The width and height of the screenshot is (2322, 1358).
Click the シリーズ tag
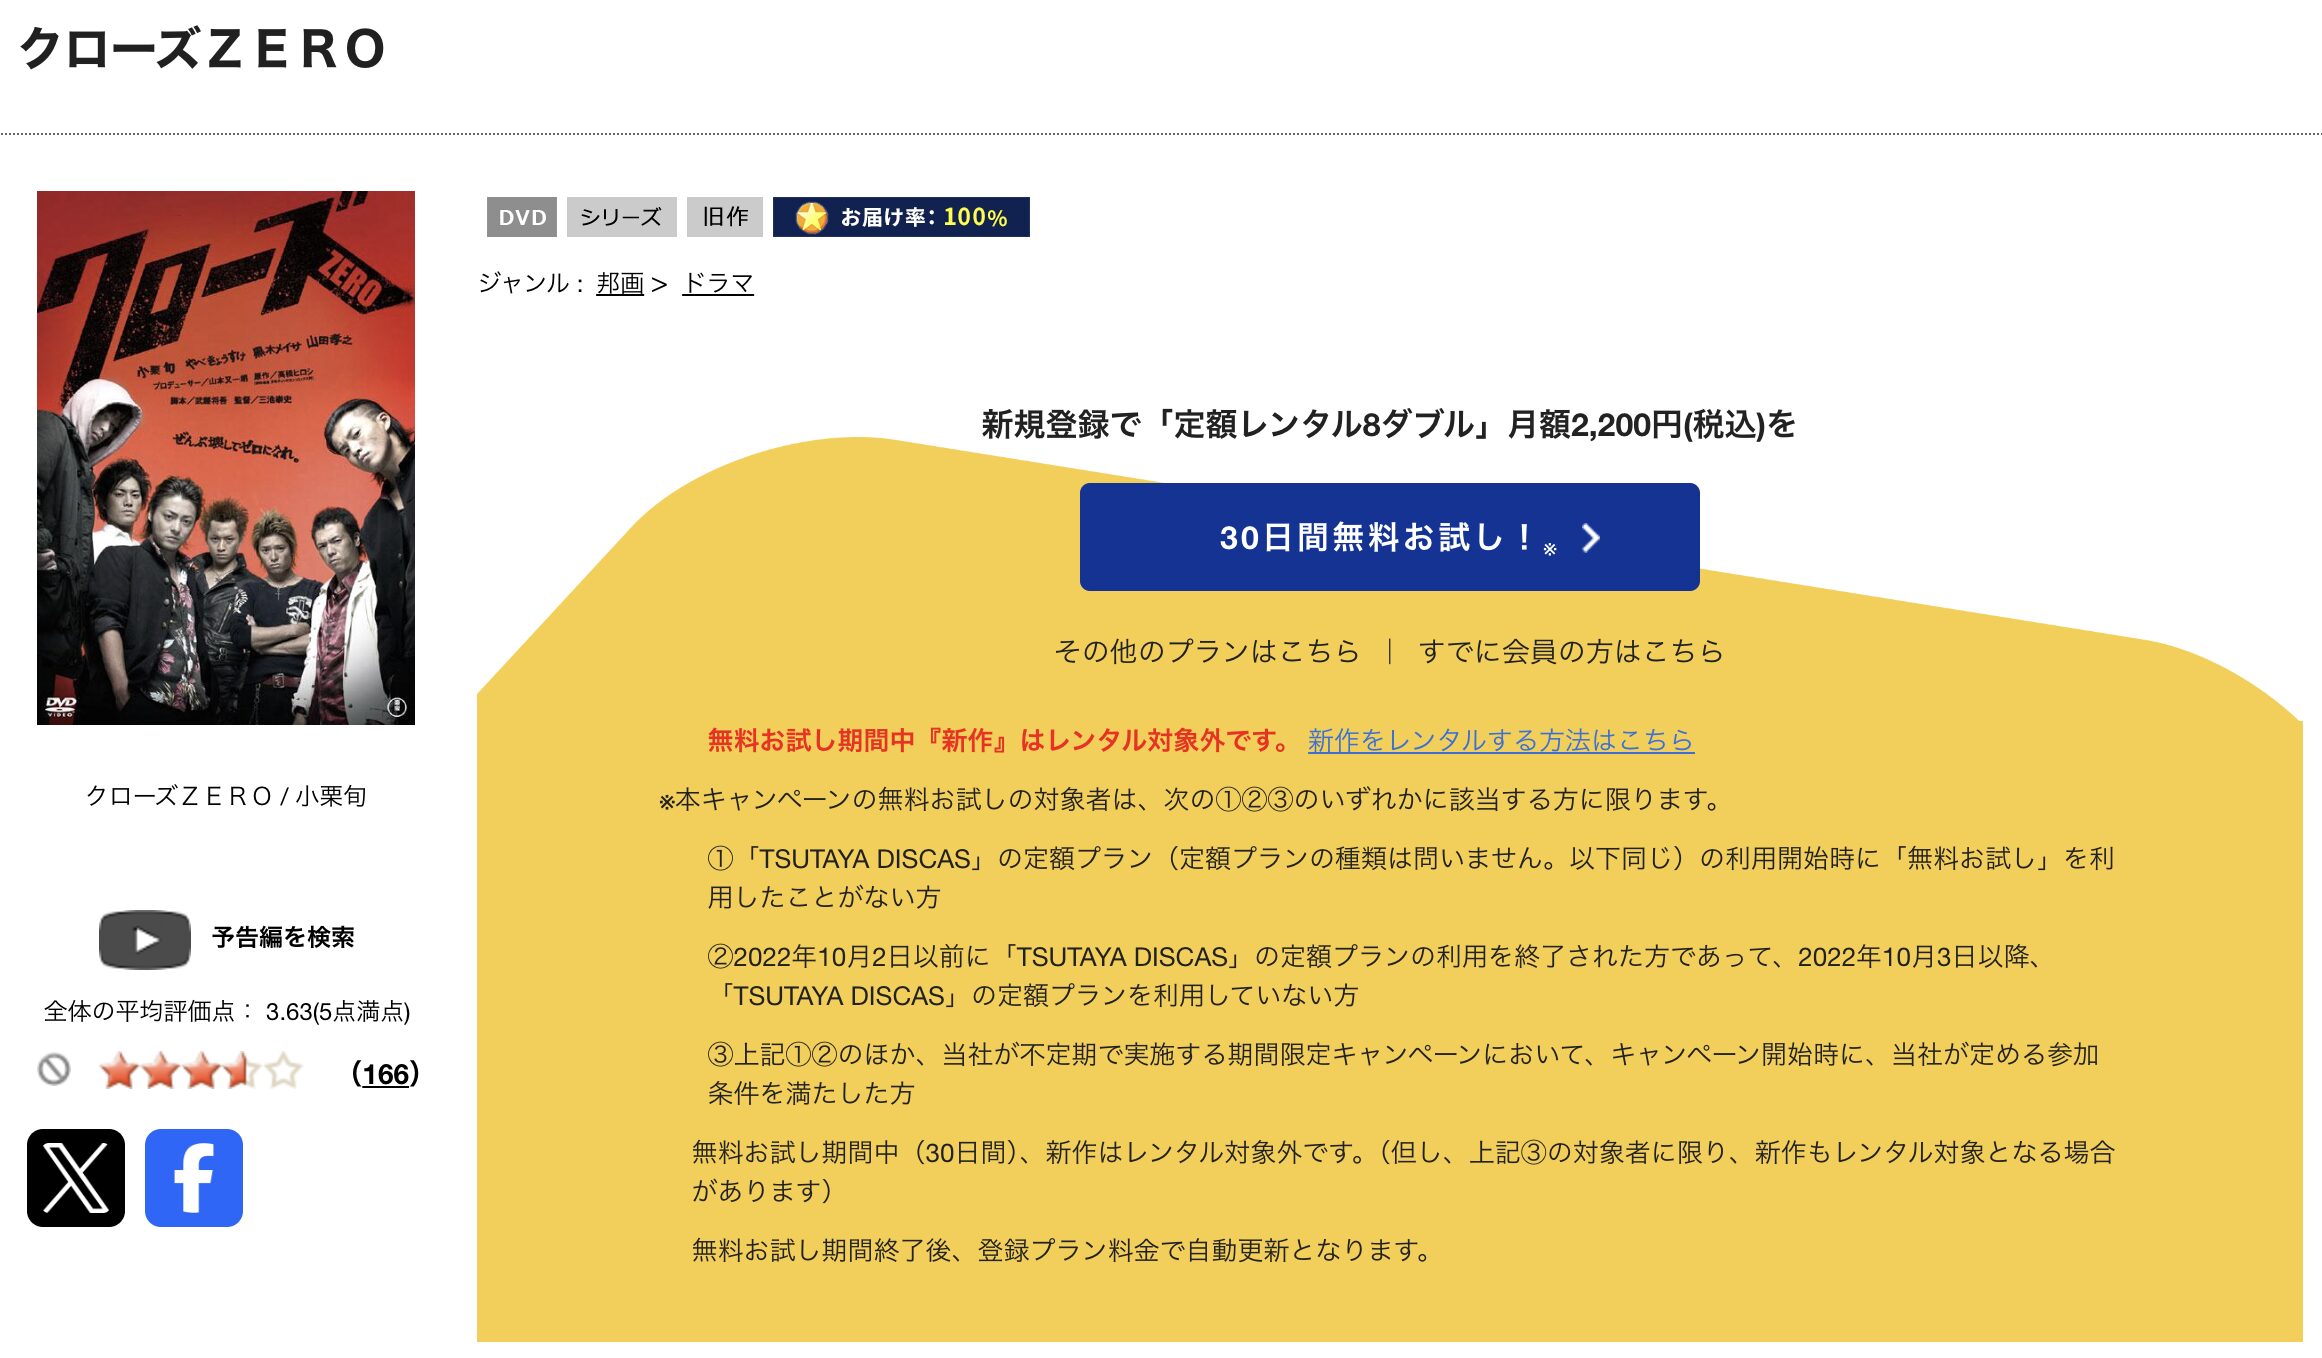(x=621, y=217)
